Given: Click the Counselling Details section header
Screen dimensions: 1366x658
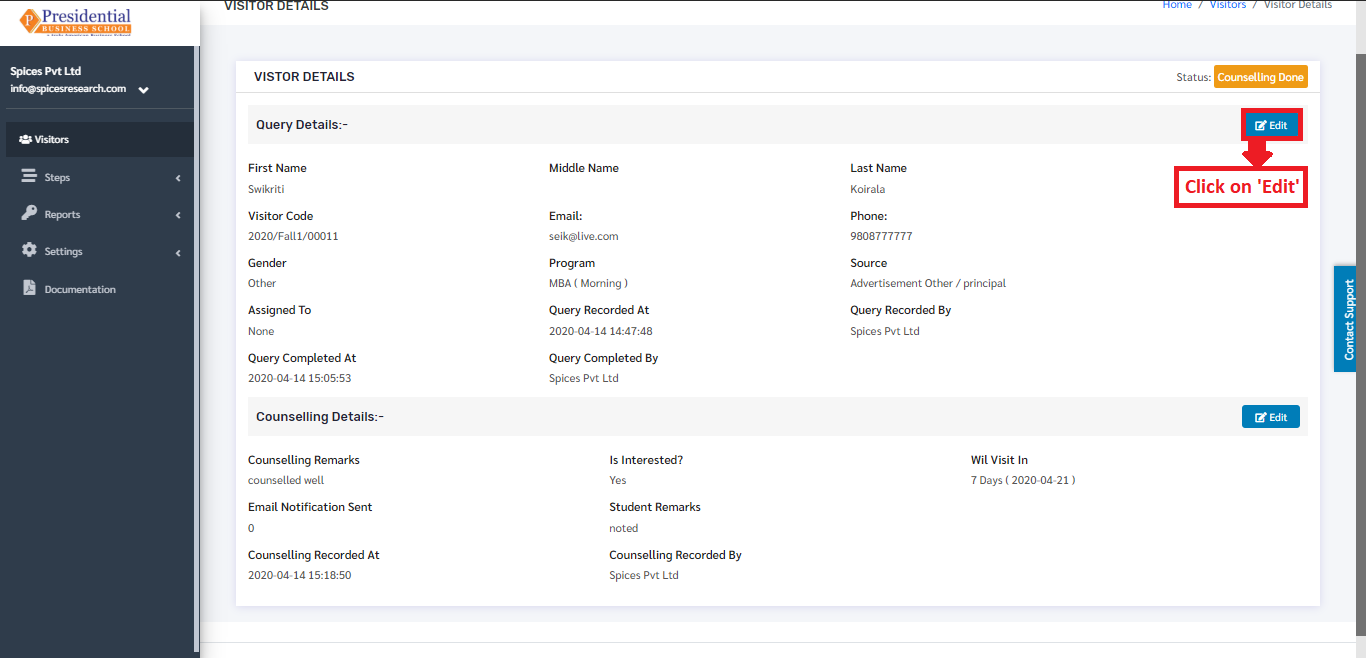Looking at the screenshot, I should point(320,417).
